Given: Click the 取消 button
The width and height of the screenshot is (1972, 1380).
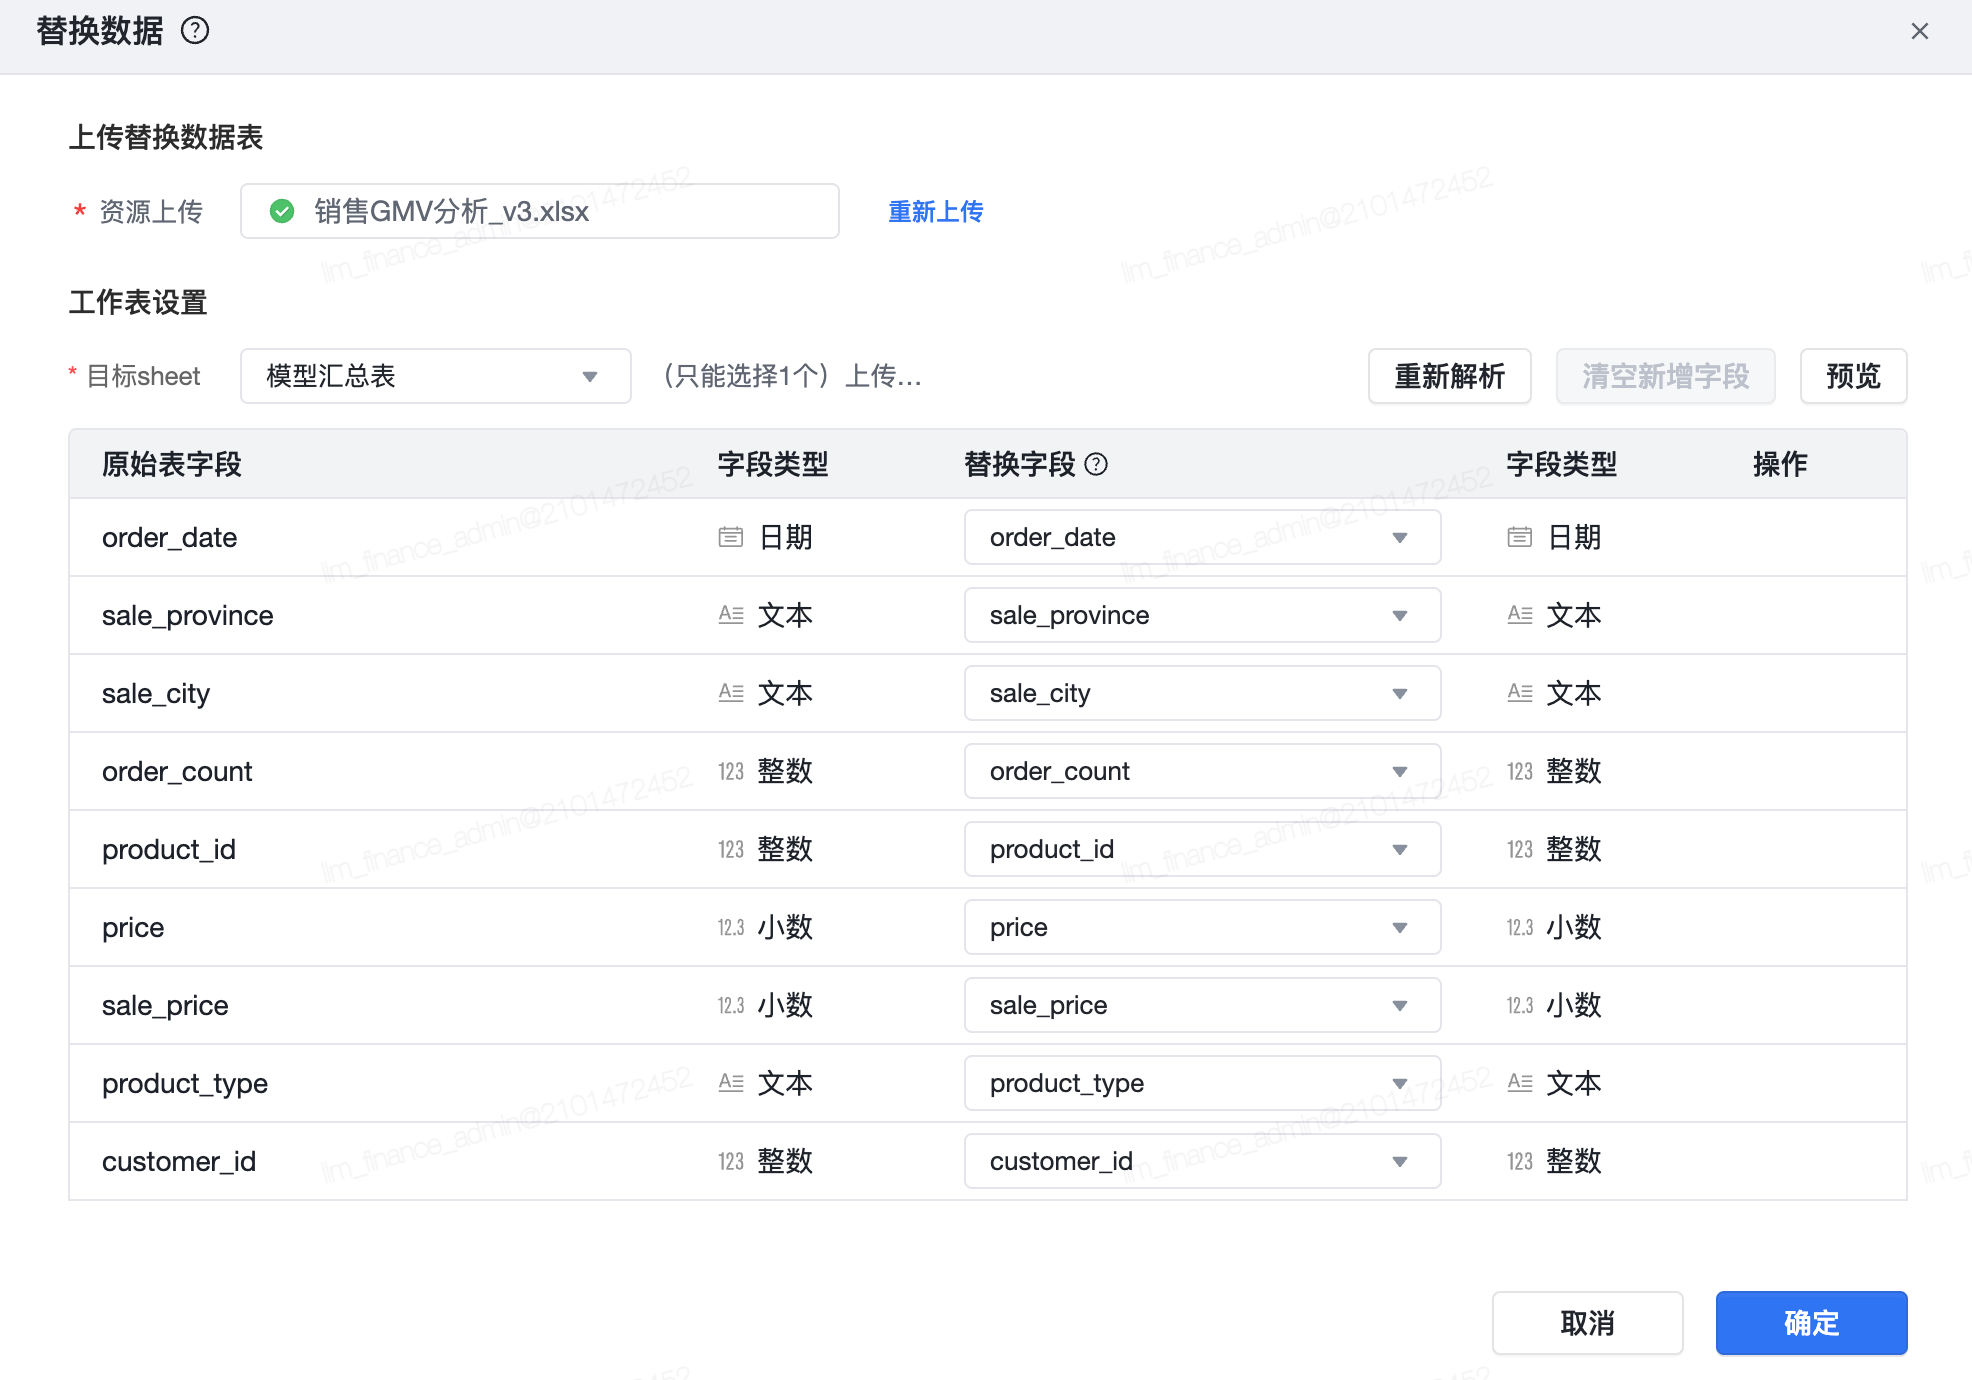Looking at the screenshot, I should (1587, 1323).
